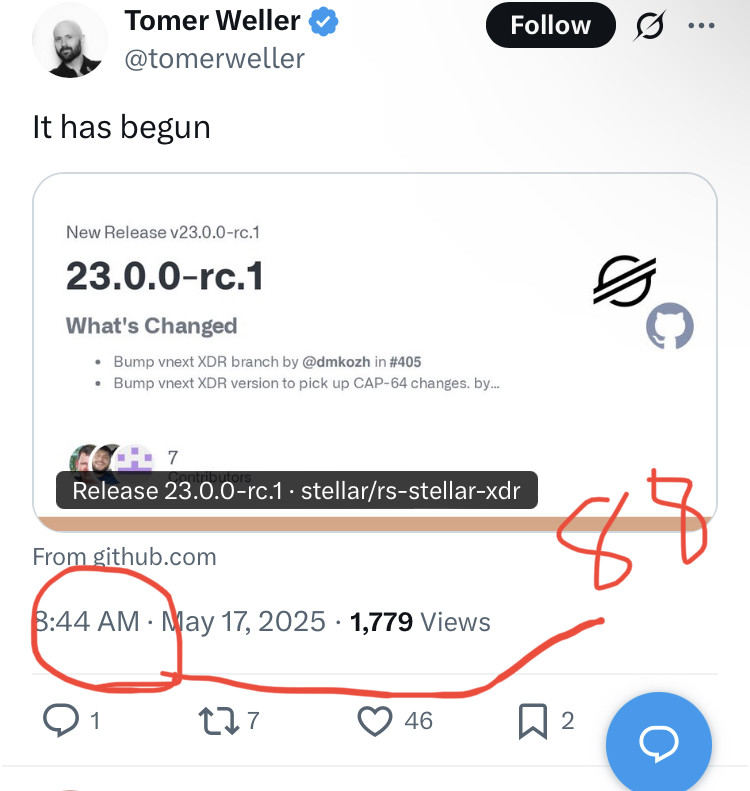Open the stellar/rs-stellar-xdr release caption

coord(297,491)
